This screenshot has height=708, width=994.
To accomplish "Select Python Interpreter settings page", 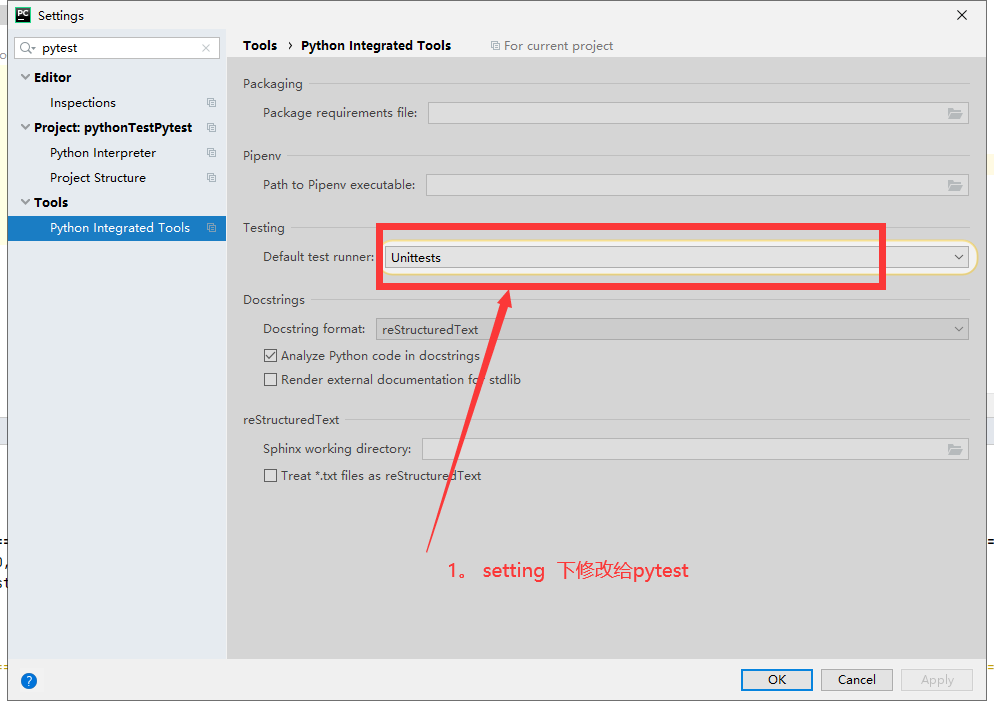I will [103, 153].
